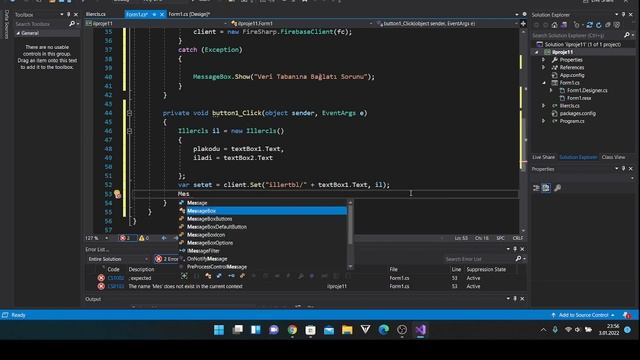Expand Program.cs node in Solution Explorer
The width and height of the screenshot is (640, 360).
point(544,121)
